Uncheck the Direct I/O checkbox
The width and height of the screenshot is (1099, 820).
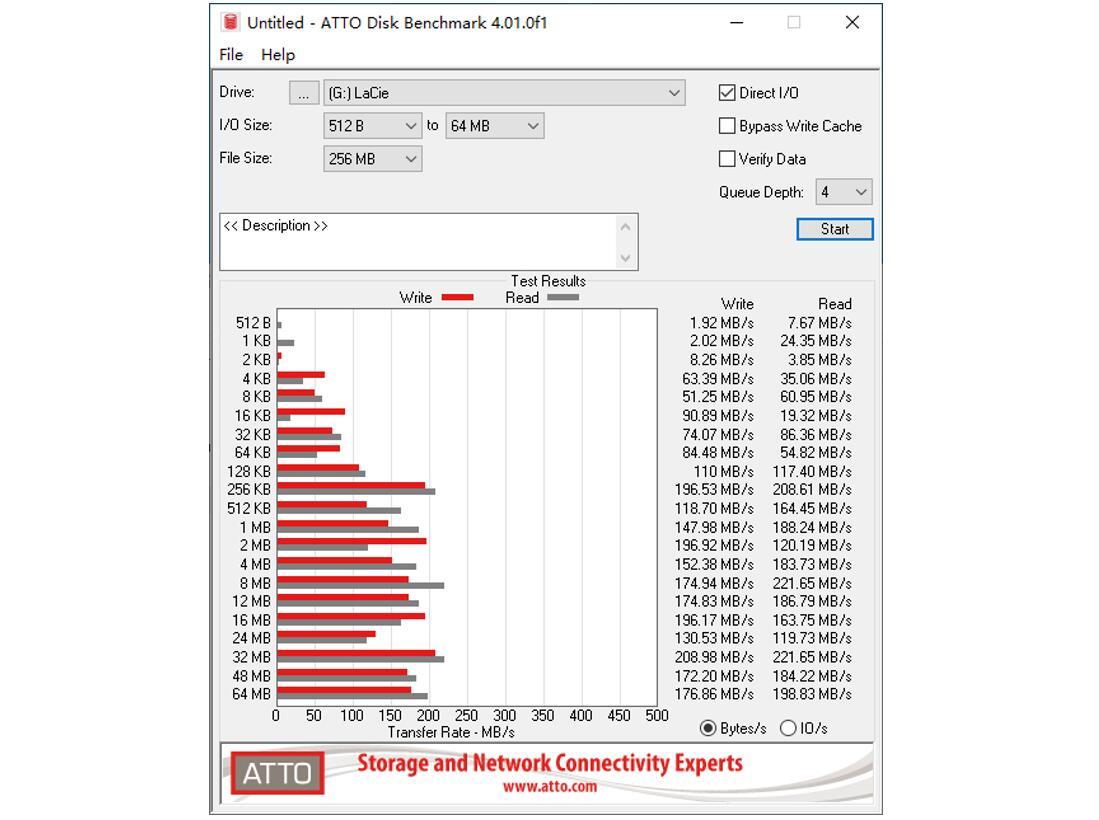click(x=727, y=93)
